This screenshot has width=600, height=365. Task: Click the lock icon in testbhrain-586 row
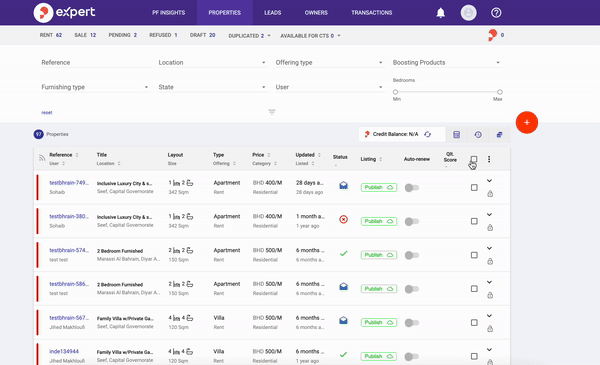pos(490,295)
